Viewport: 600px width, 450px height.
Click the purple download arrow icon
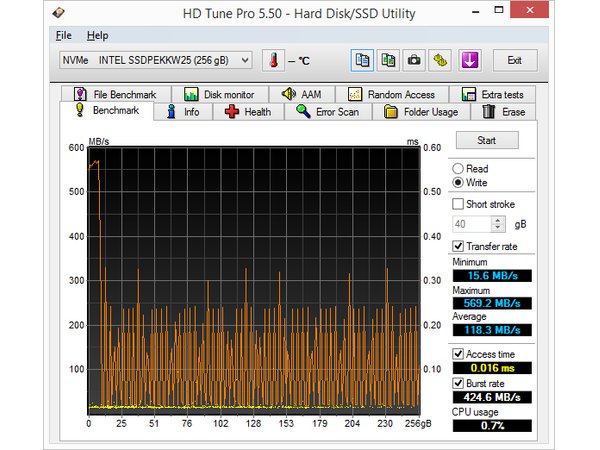coord(470,60)
